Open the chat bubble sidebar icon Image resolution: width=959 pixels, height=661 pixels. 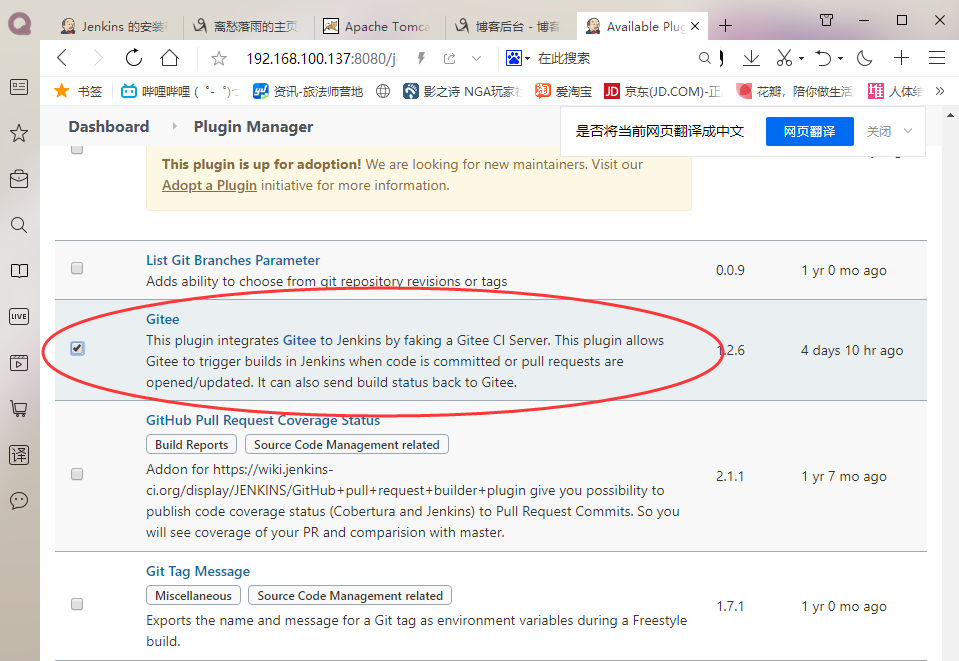pyautogui.click(x=19, y=501)
